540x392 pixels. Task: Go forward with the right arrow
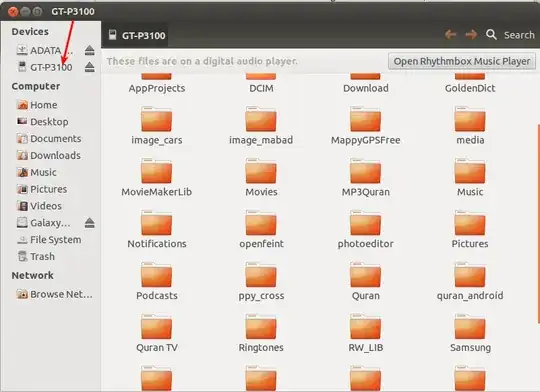[471, 34]
